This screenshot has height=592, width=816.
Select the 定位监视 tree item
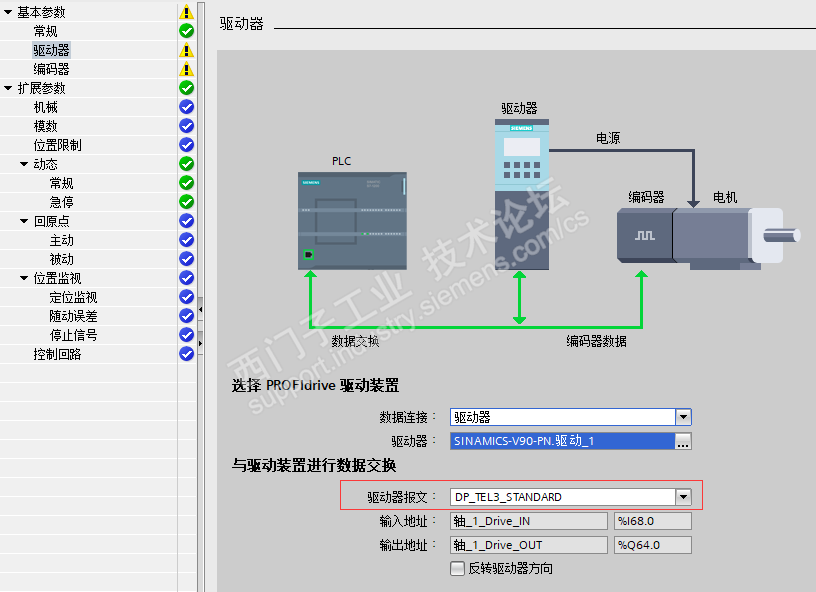point(73,297)
